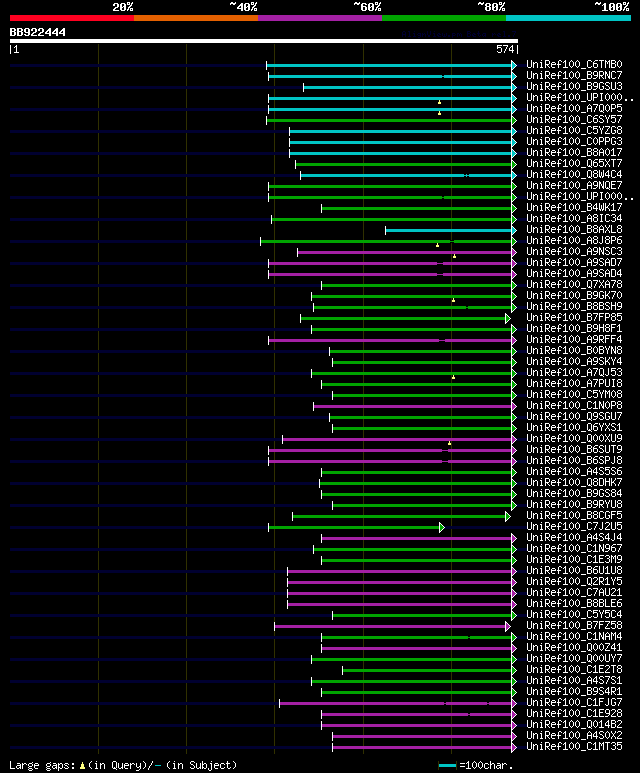Screen dimensions: 640x773
Task: Select the UniRef100_Q014B2 label
Action: [574, 725]
